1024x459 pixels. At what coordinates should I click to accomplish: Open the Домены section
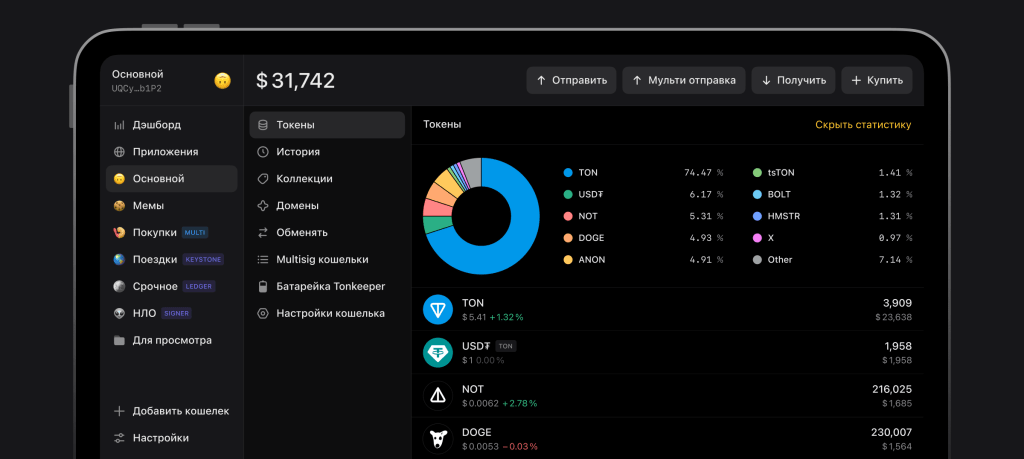(x=327, y=206)
